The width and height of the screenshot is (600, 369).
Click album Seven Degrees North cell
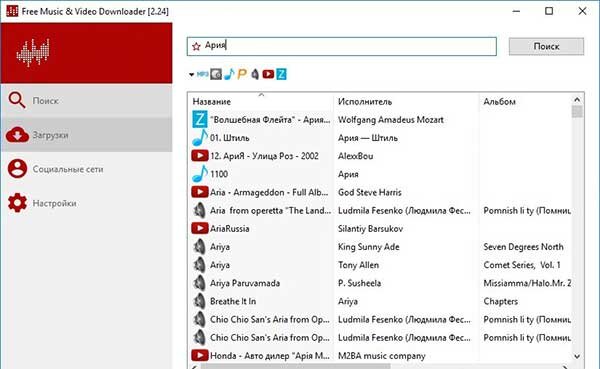tap(523, 247)
